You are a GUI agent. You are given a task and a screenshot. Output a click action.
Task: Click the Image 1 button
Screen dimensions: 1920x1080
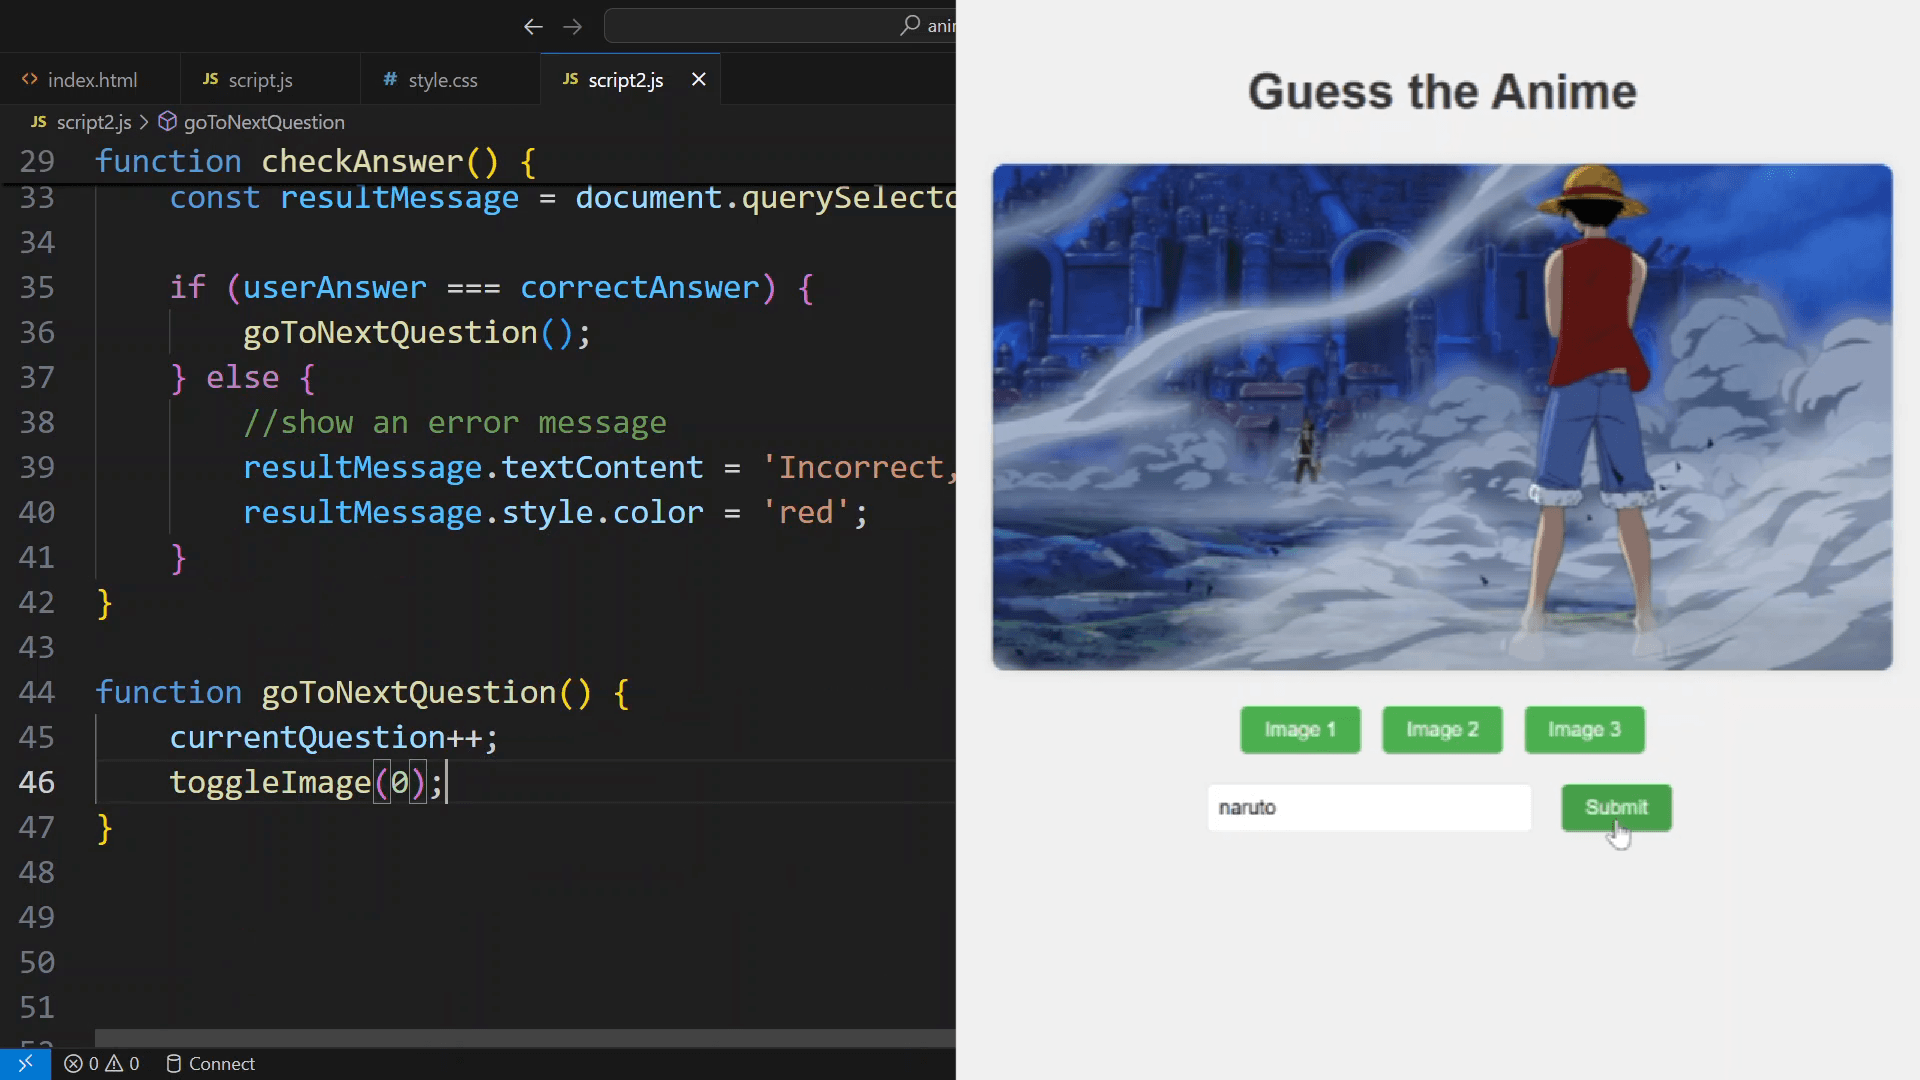click(1300, 730)
